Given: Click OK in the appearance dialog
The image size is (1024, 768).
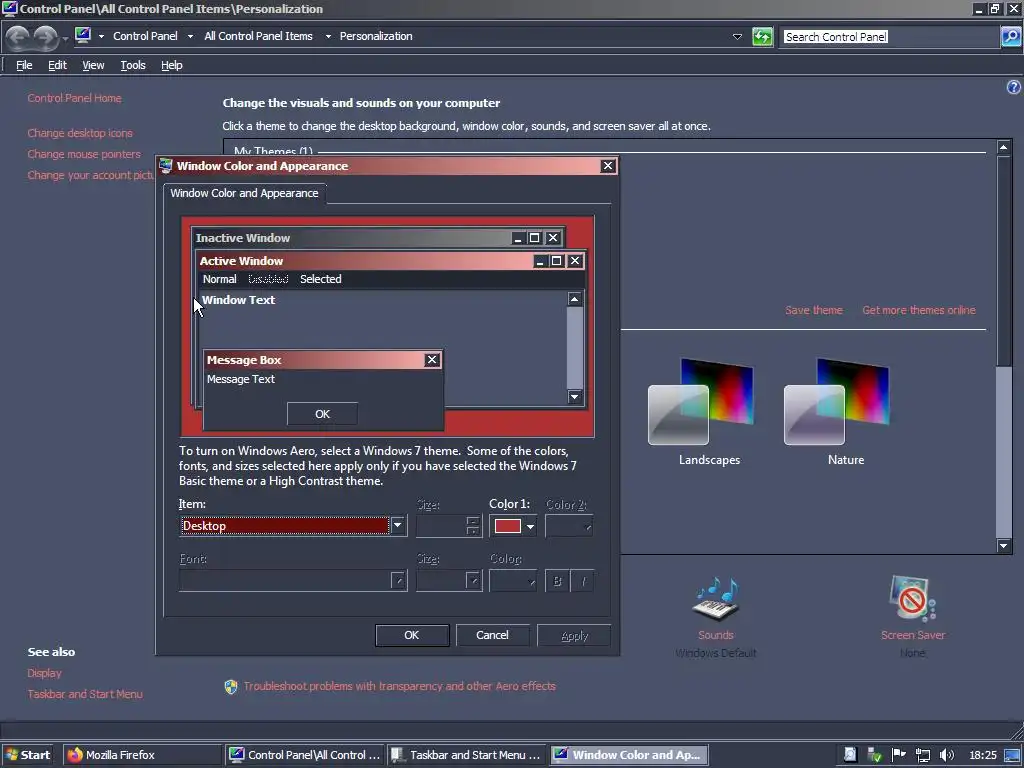Looking at the screenshot, I should point(412,635).
